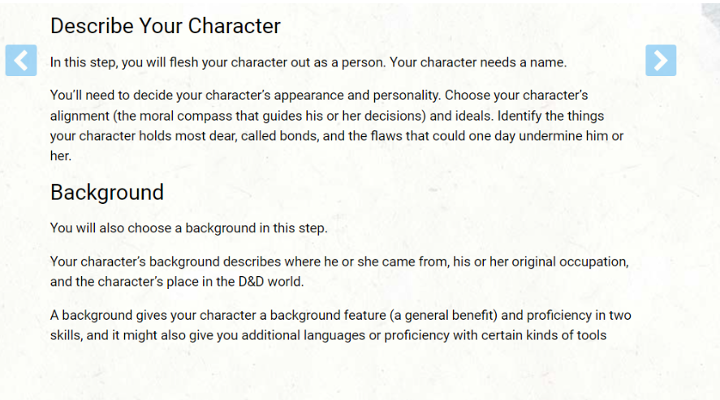
Task: Click the 'Describe Your Character' heading
Action: click(x=165, y=26)
